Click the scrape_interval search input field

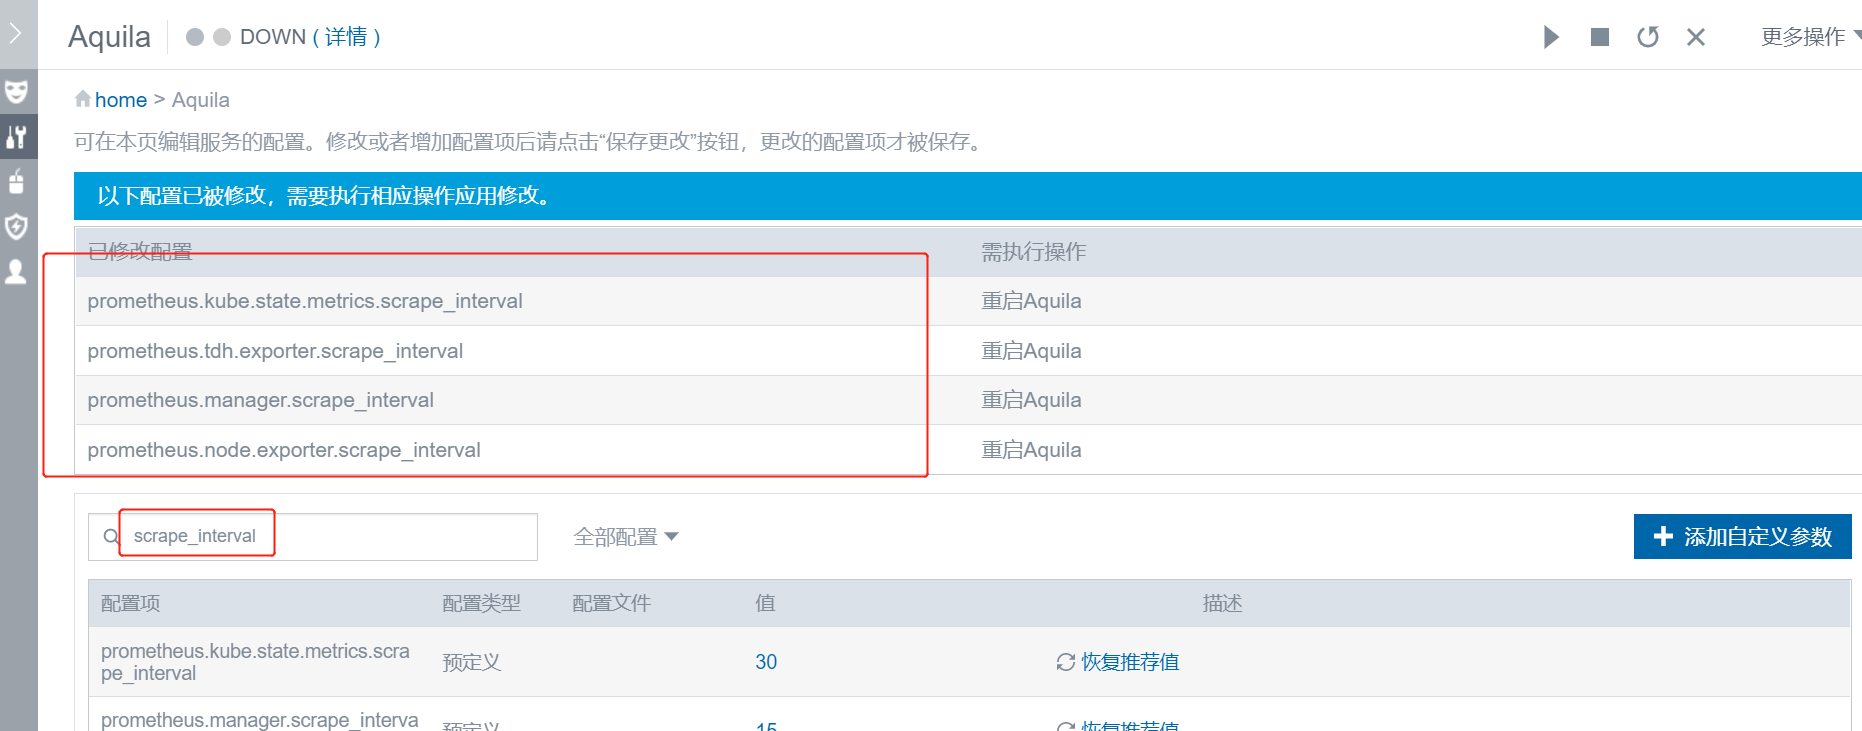(x=330, y=537)
